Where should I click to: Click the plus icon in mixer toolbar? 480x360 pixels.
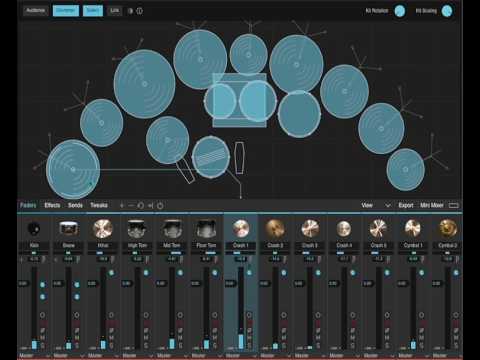(122, 205)
